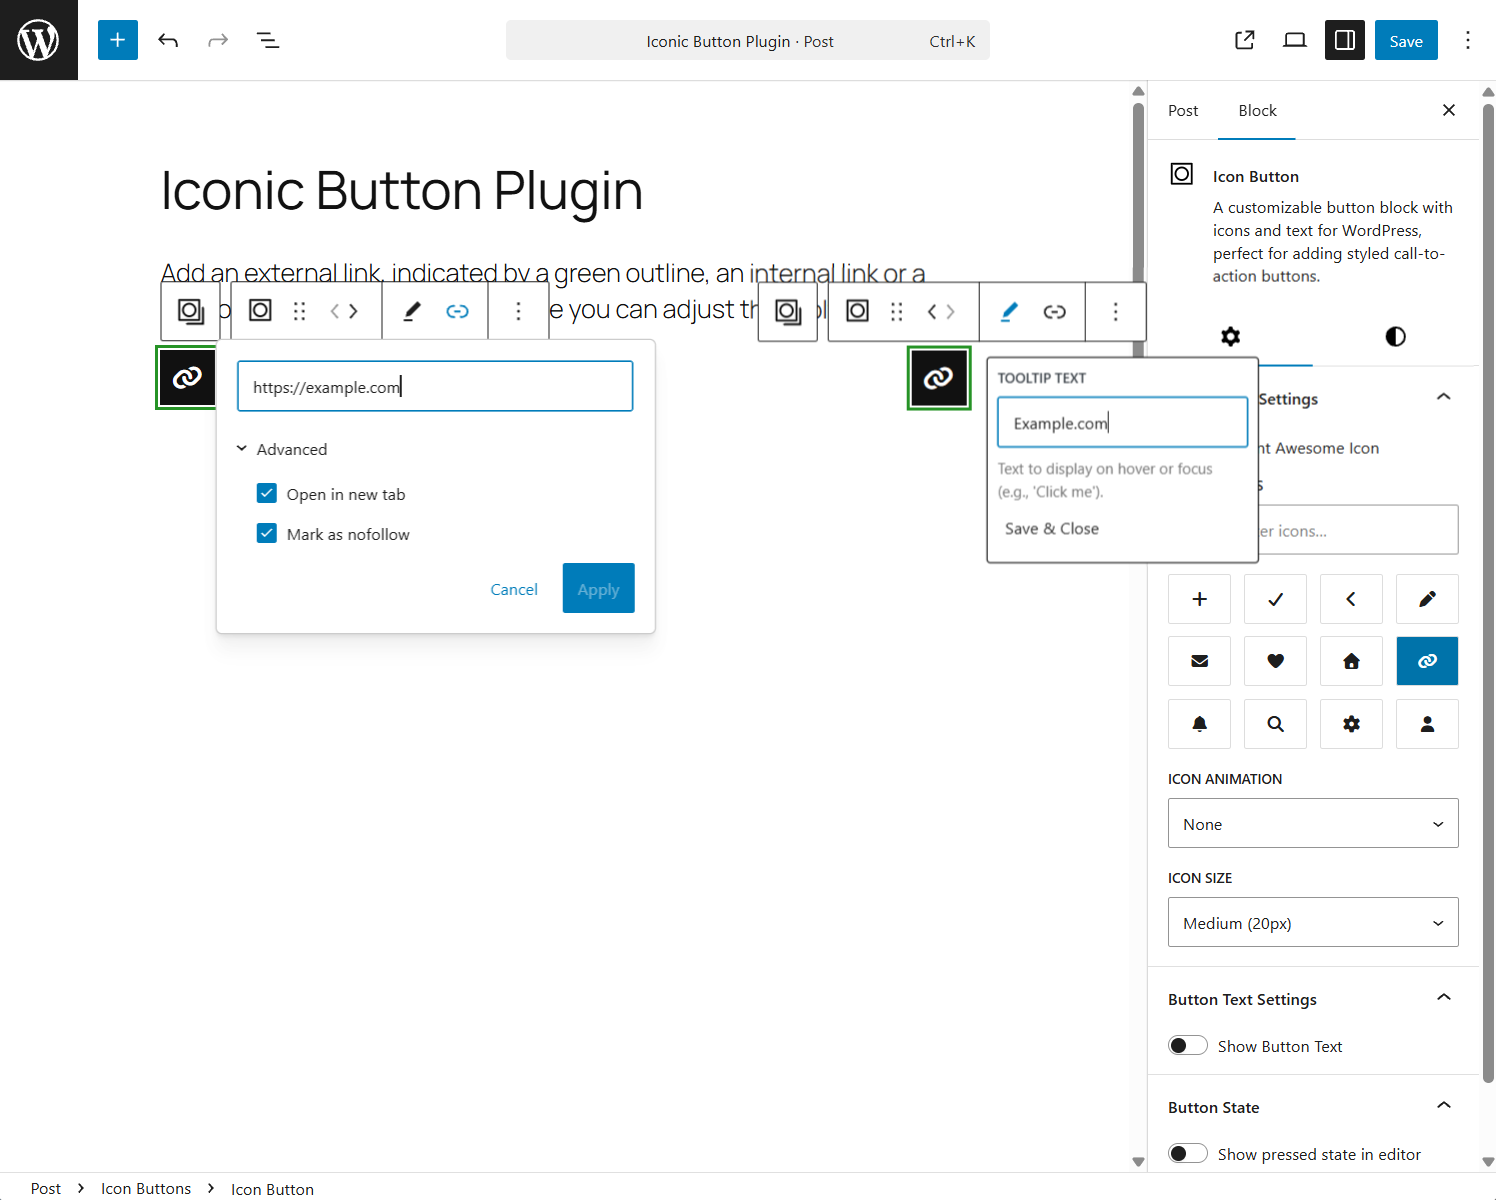1496x1200 pixels.
Task: Click the right toolbar's active pencil icon
Action: click(x=1009, y=311)
